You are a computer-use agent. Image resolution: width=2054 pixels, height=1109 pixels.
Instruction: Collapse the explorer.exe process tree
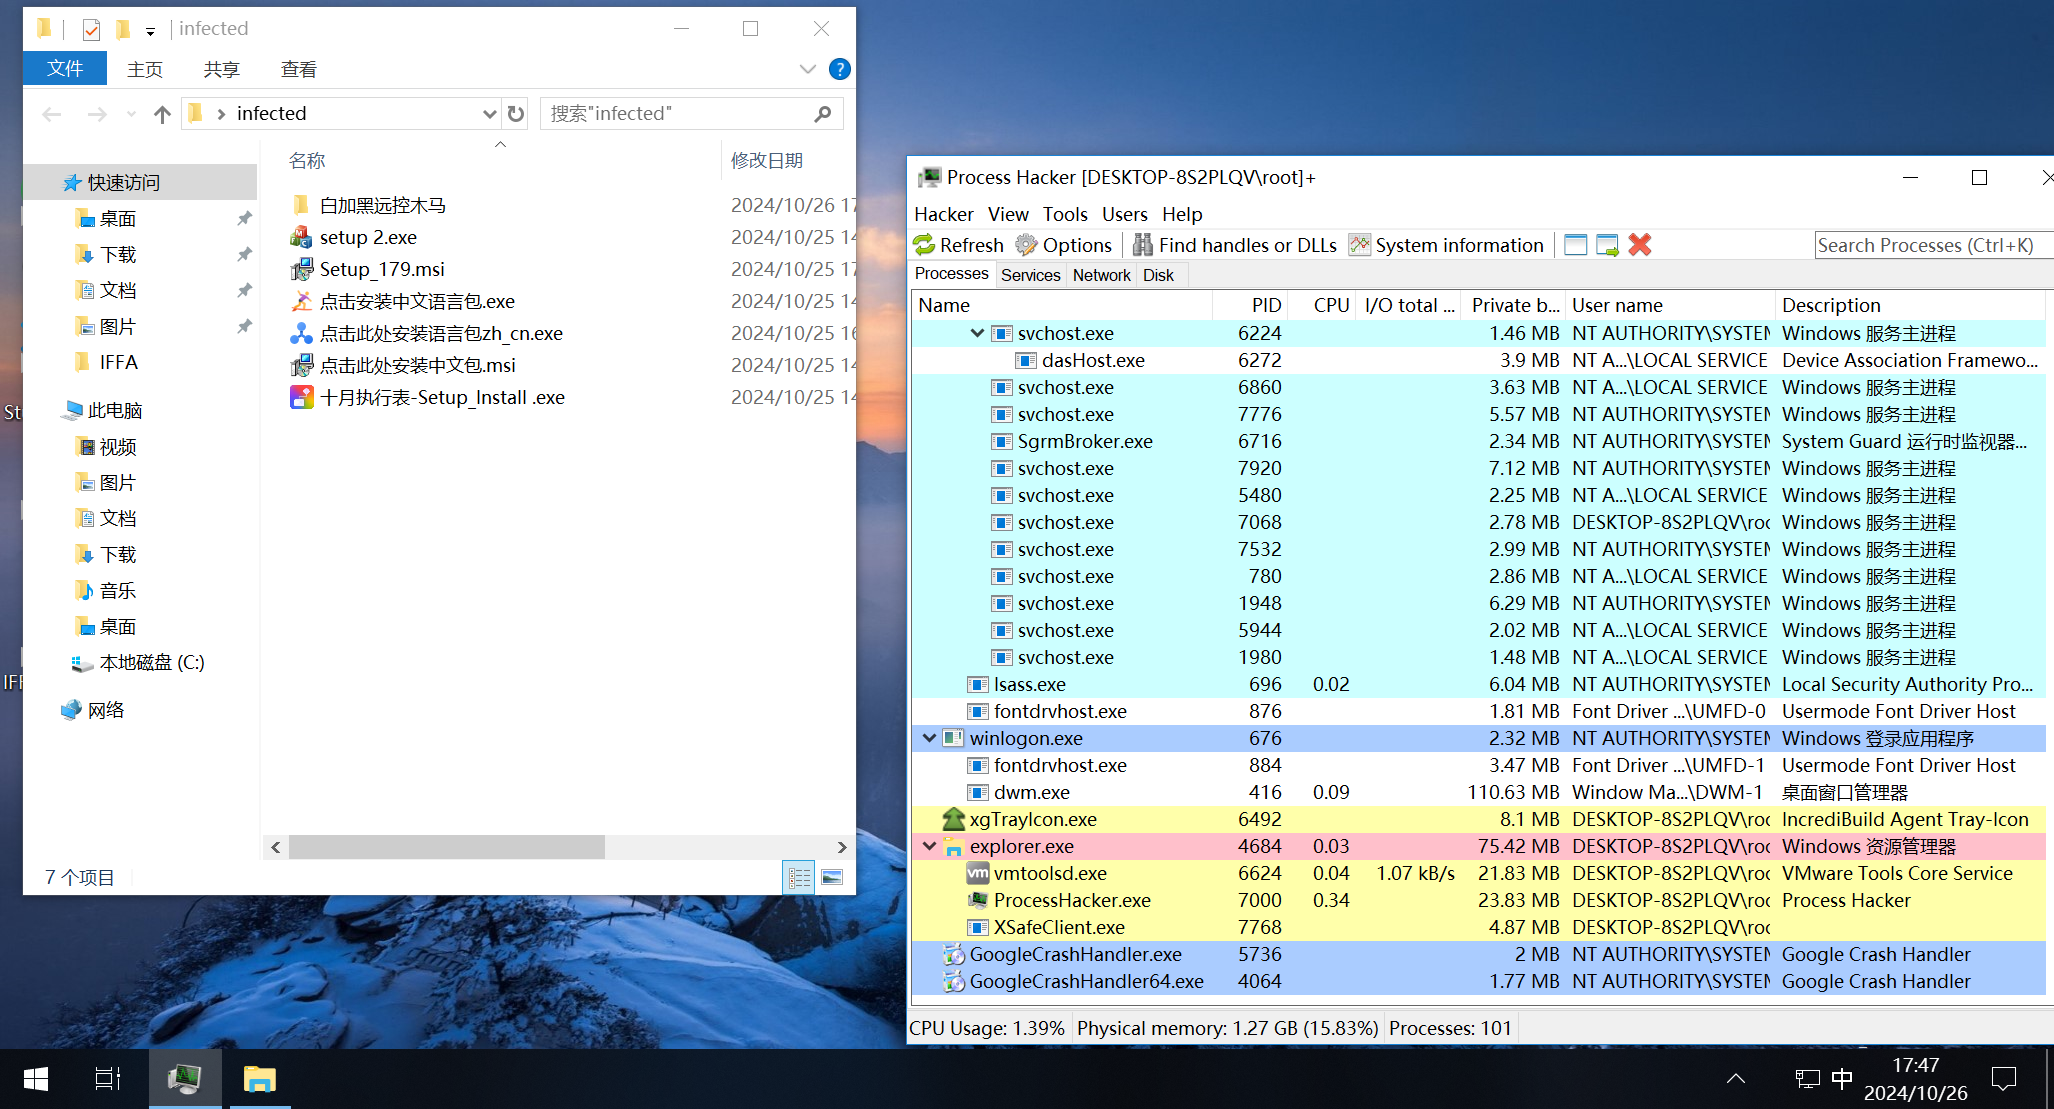click(x=929, y=846)
